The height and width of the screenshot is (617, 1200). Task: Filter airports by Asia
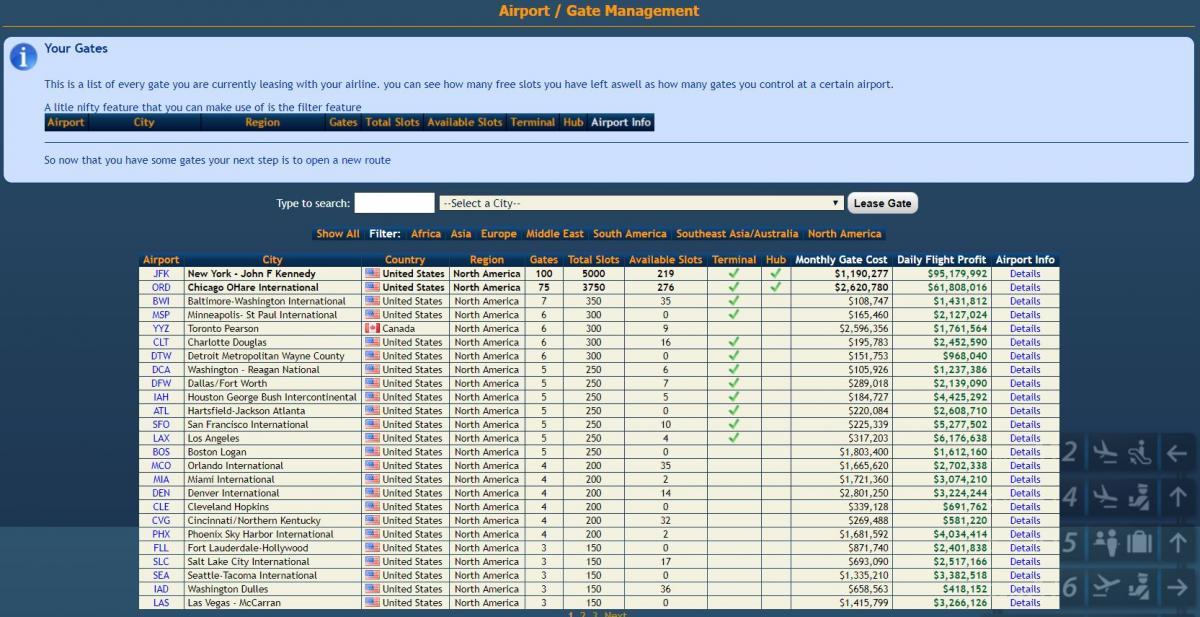[x=461, y=234]
